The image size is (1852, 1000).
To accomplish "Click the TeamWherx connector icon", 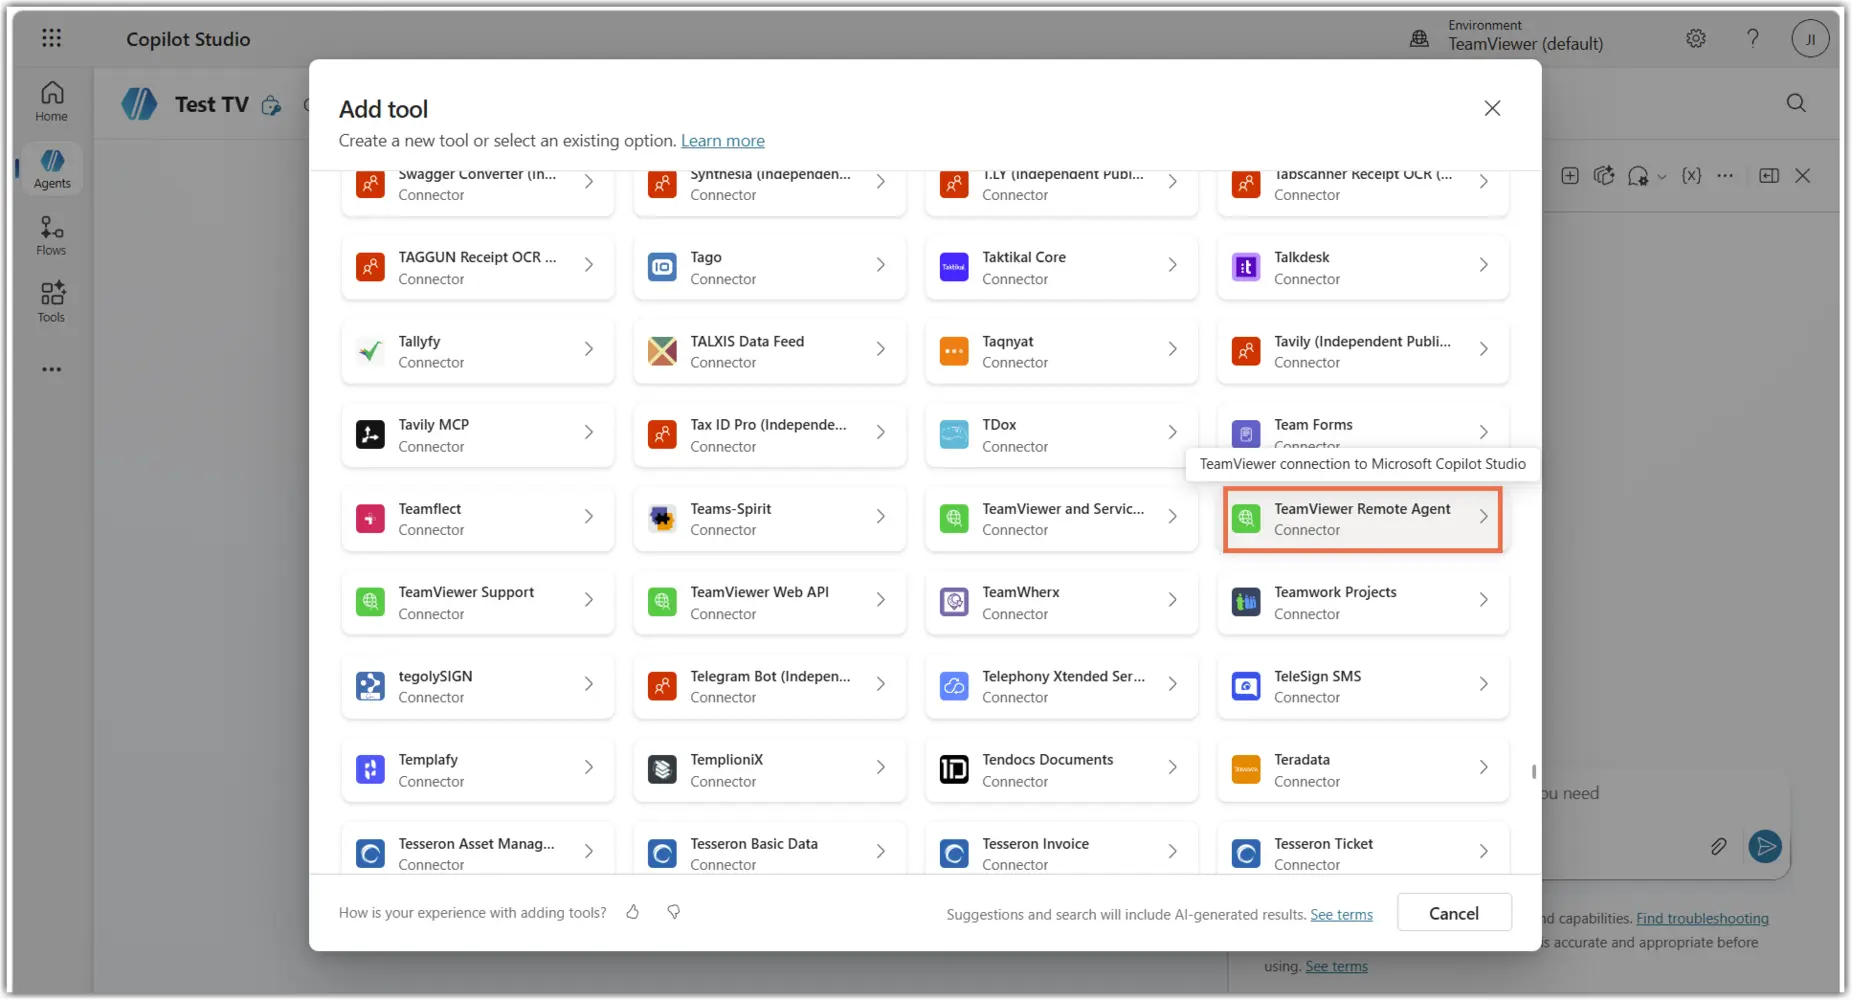I will point(954,602).
